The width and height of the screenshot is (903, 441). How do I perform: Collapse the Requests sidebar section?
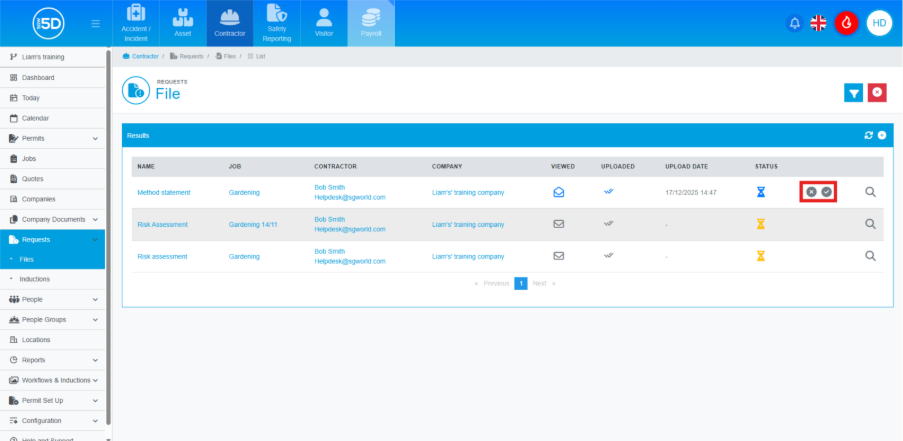point(95,240)
